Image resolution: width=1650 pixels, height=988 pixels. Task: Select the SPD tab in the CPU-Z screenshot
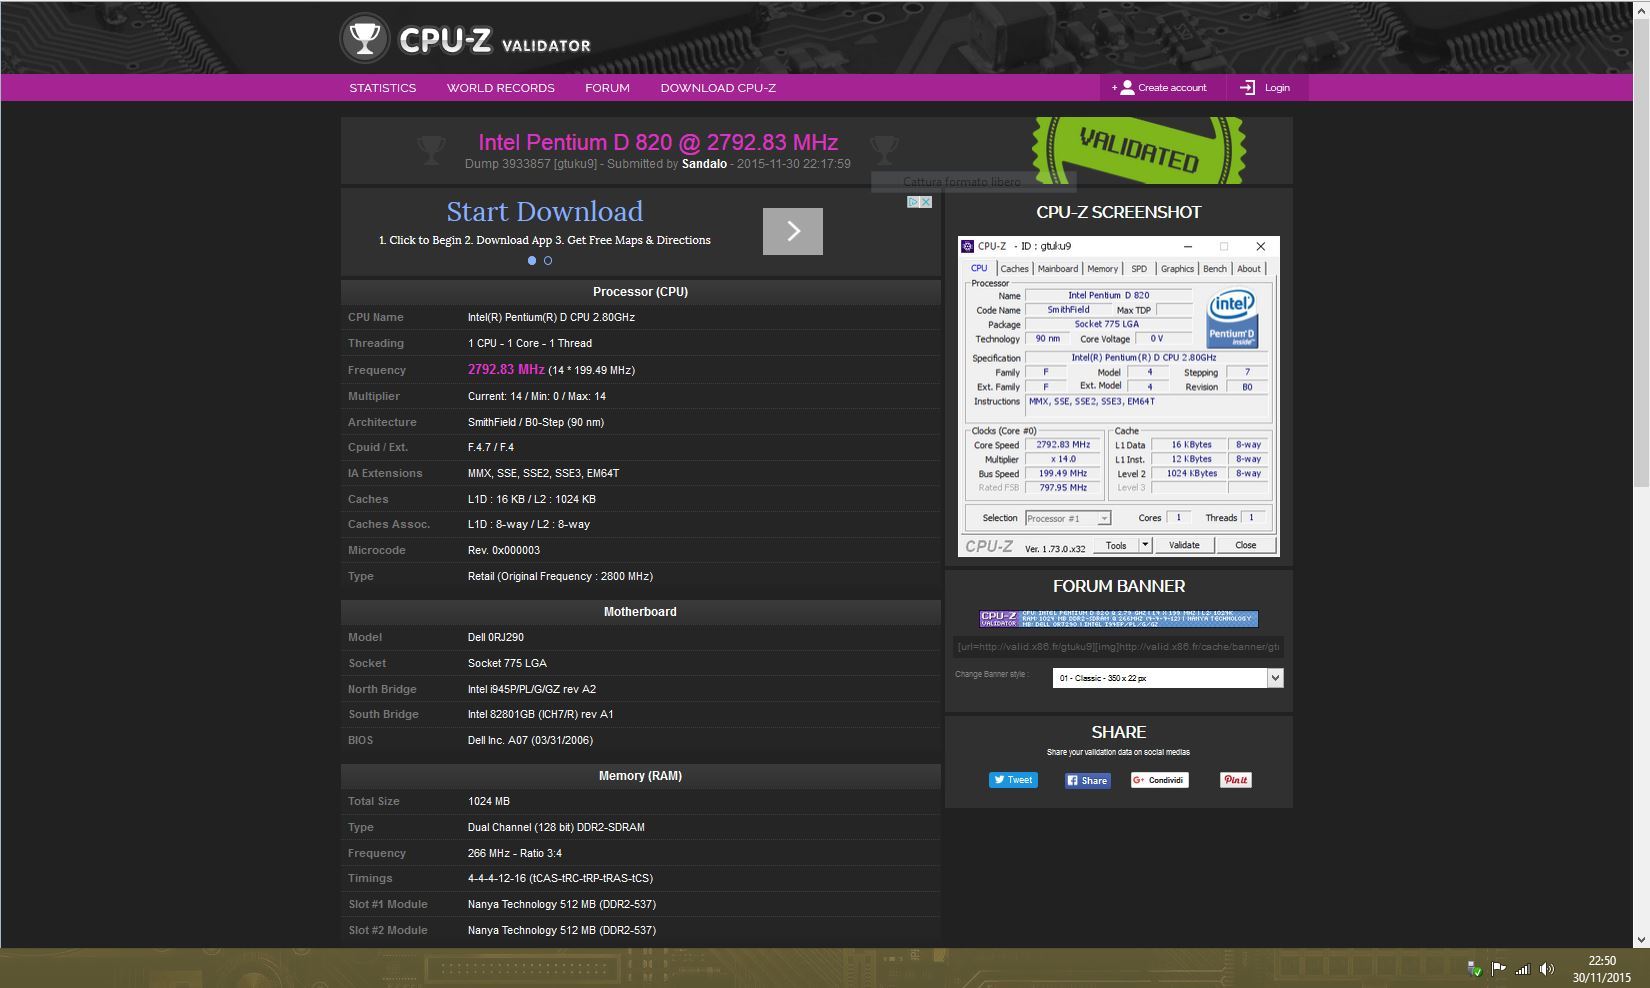(x=1139, y=269)
